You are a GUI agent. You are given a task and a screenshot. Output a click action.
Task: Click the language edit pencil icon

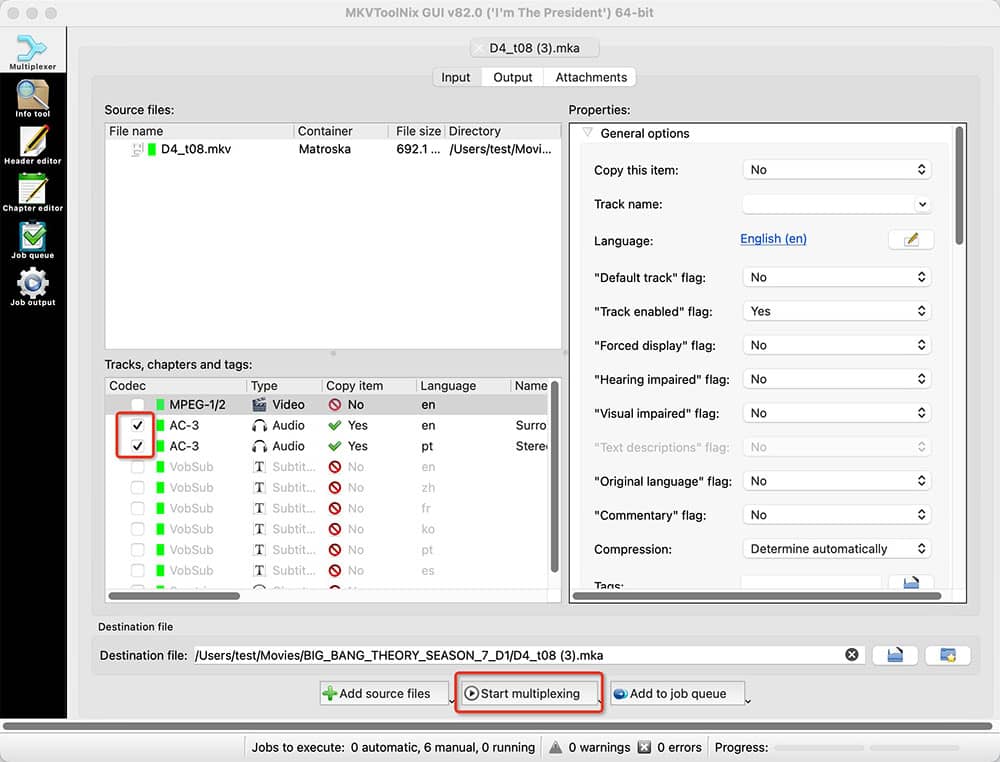[x=910, y=240]
